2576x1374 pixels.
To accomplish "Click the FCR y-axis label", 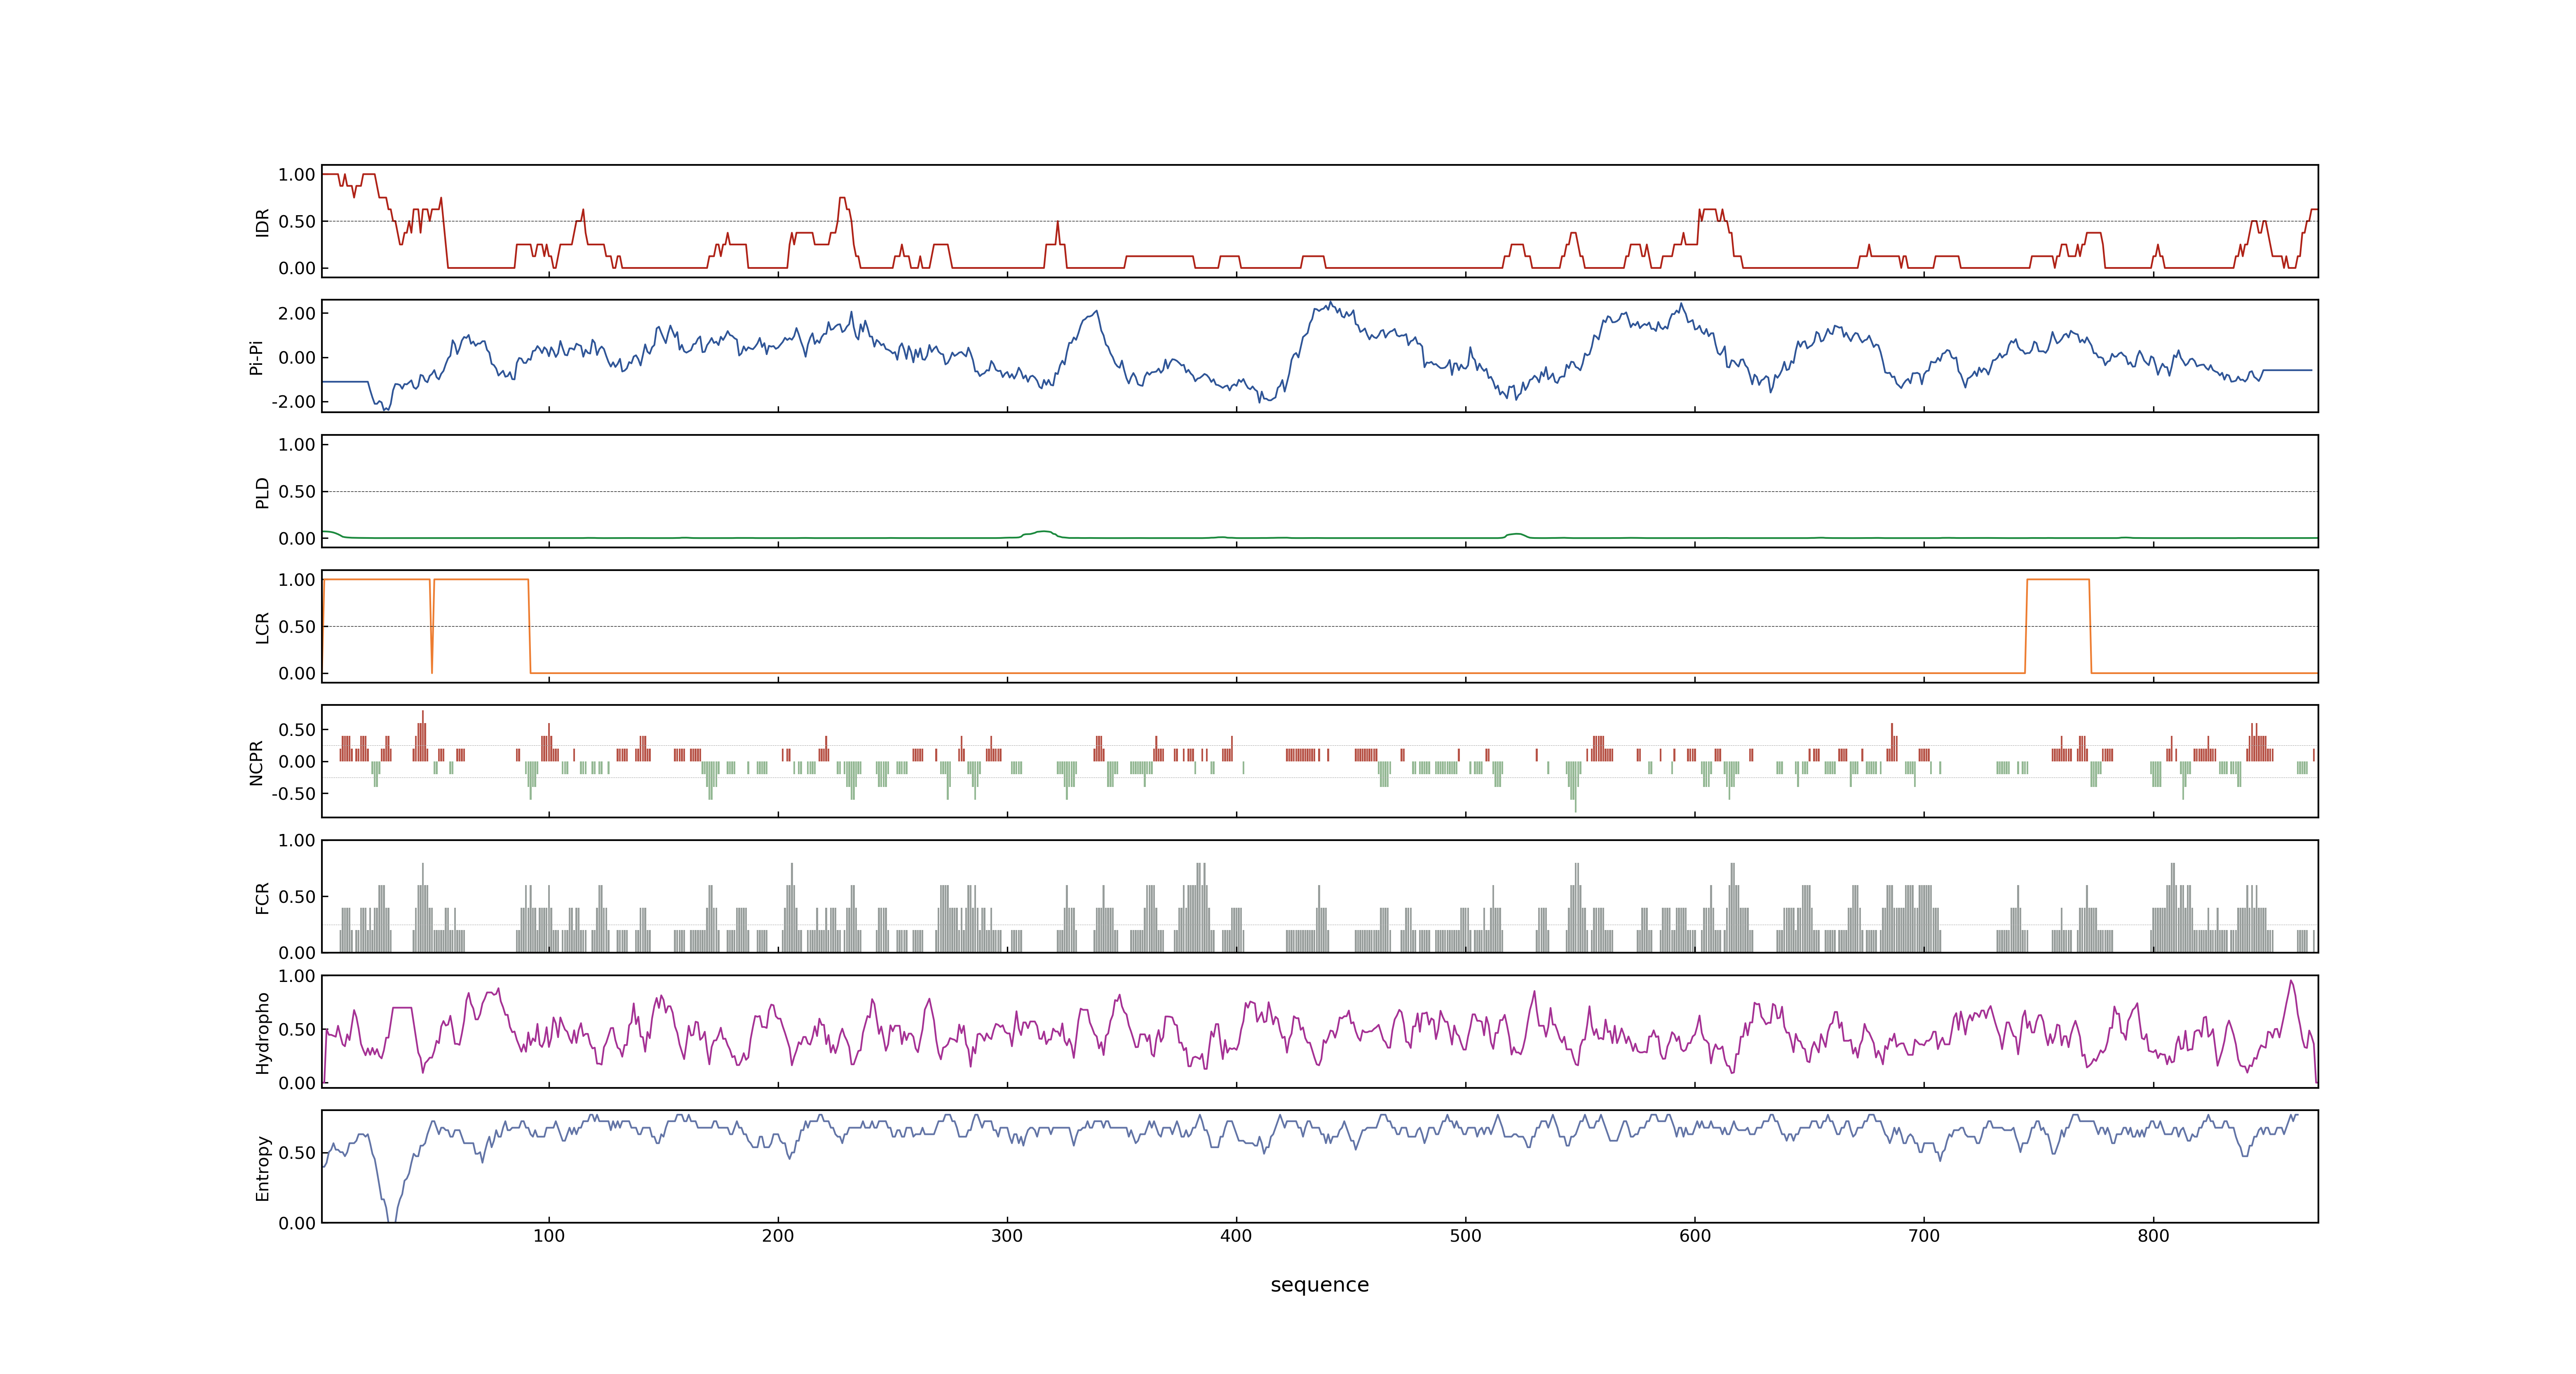I will click(262, 897).
